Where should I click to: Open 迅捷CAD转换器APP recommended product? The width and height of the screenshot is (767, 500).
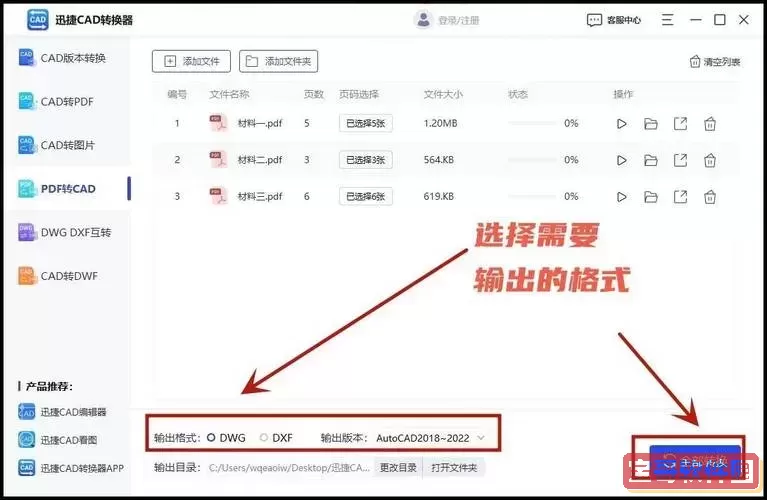click(71, 468)
